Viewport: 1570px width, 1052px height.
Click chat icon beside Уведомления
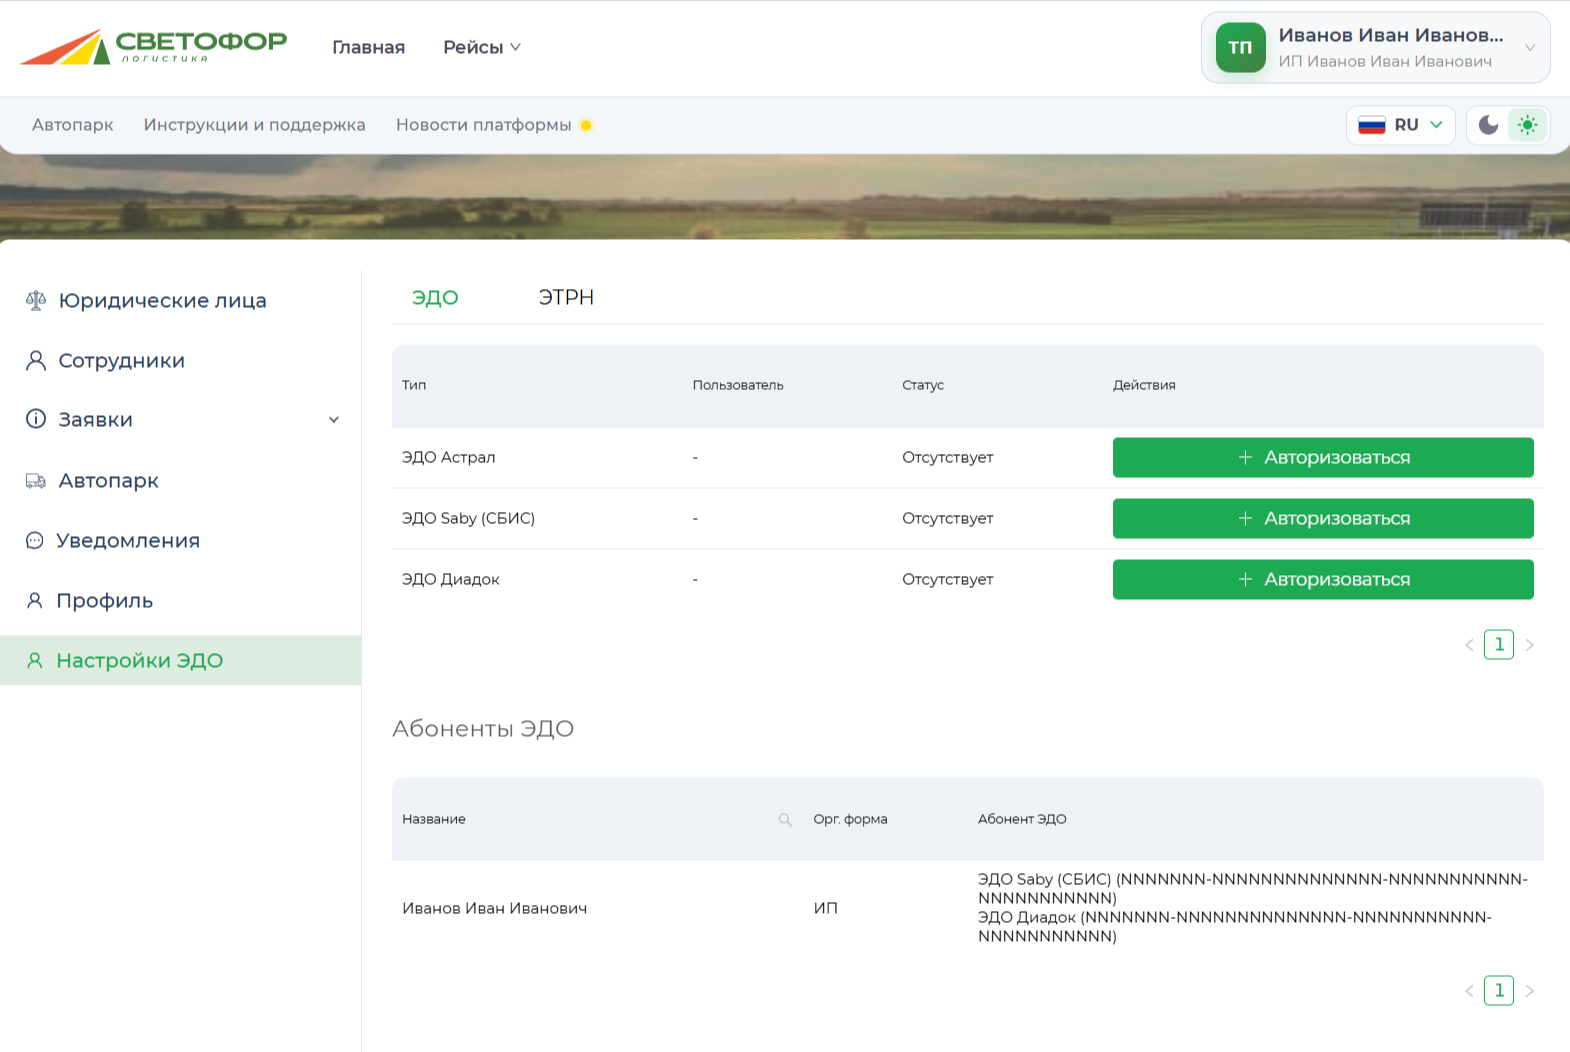pos(35,541)
